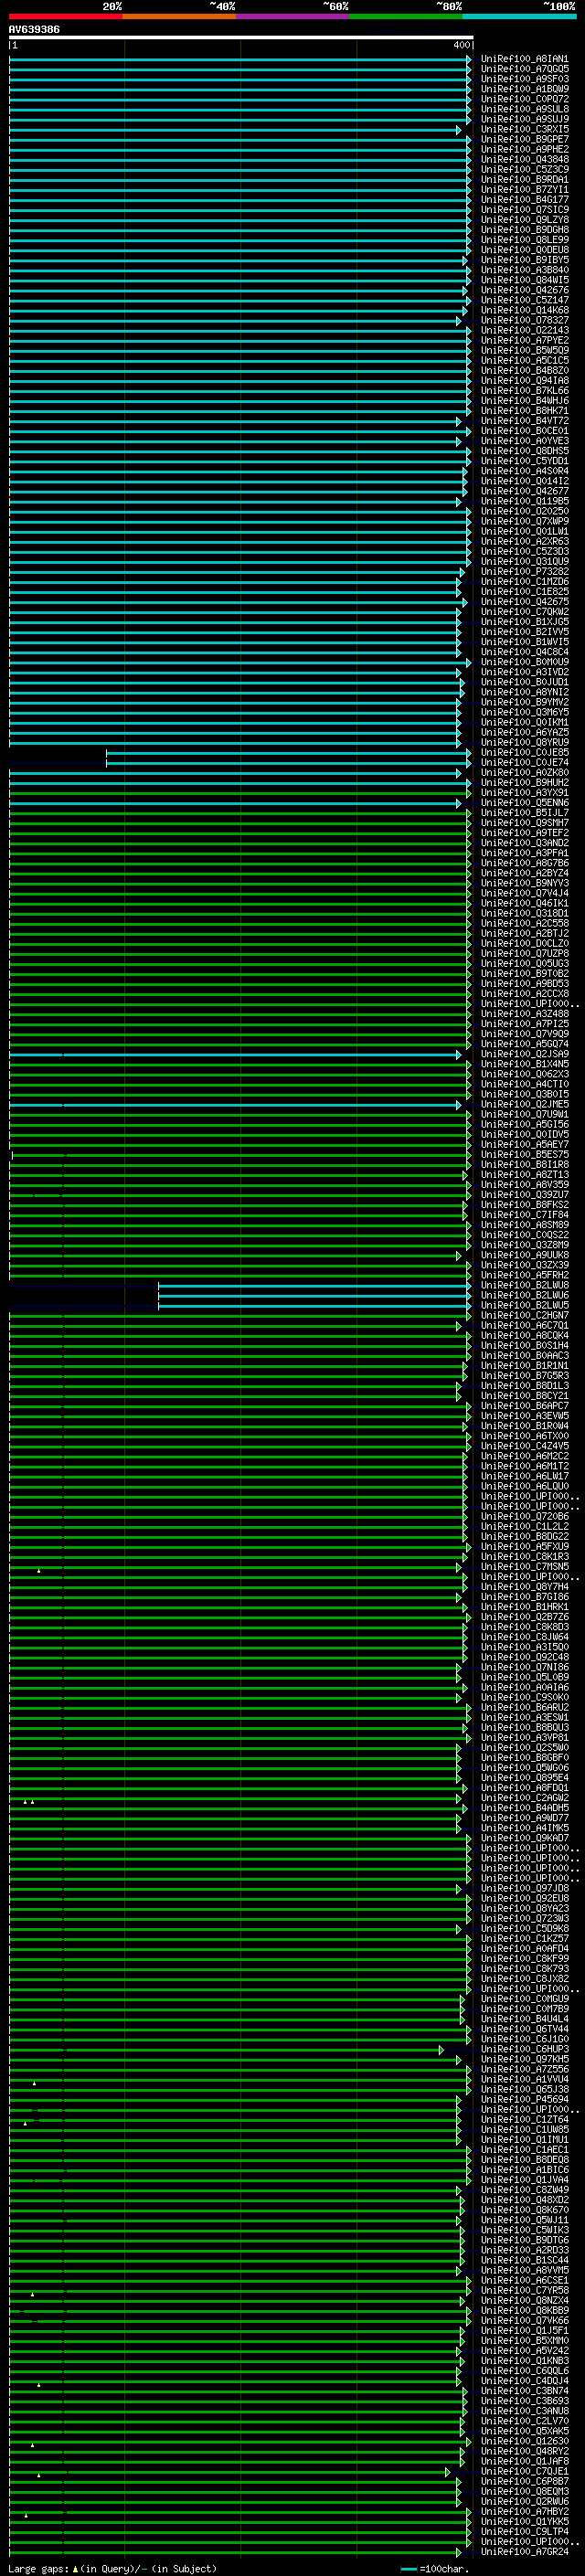Select hit label UniRef100_B2LWU5
The image size is (585, 2576).
525,1305
